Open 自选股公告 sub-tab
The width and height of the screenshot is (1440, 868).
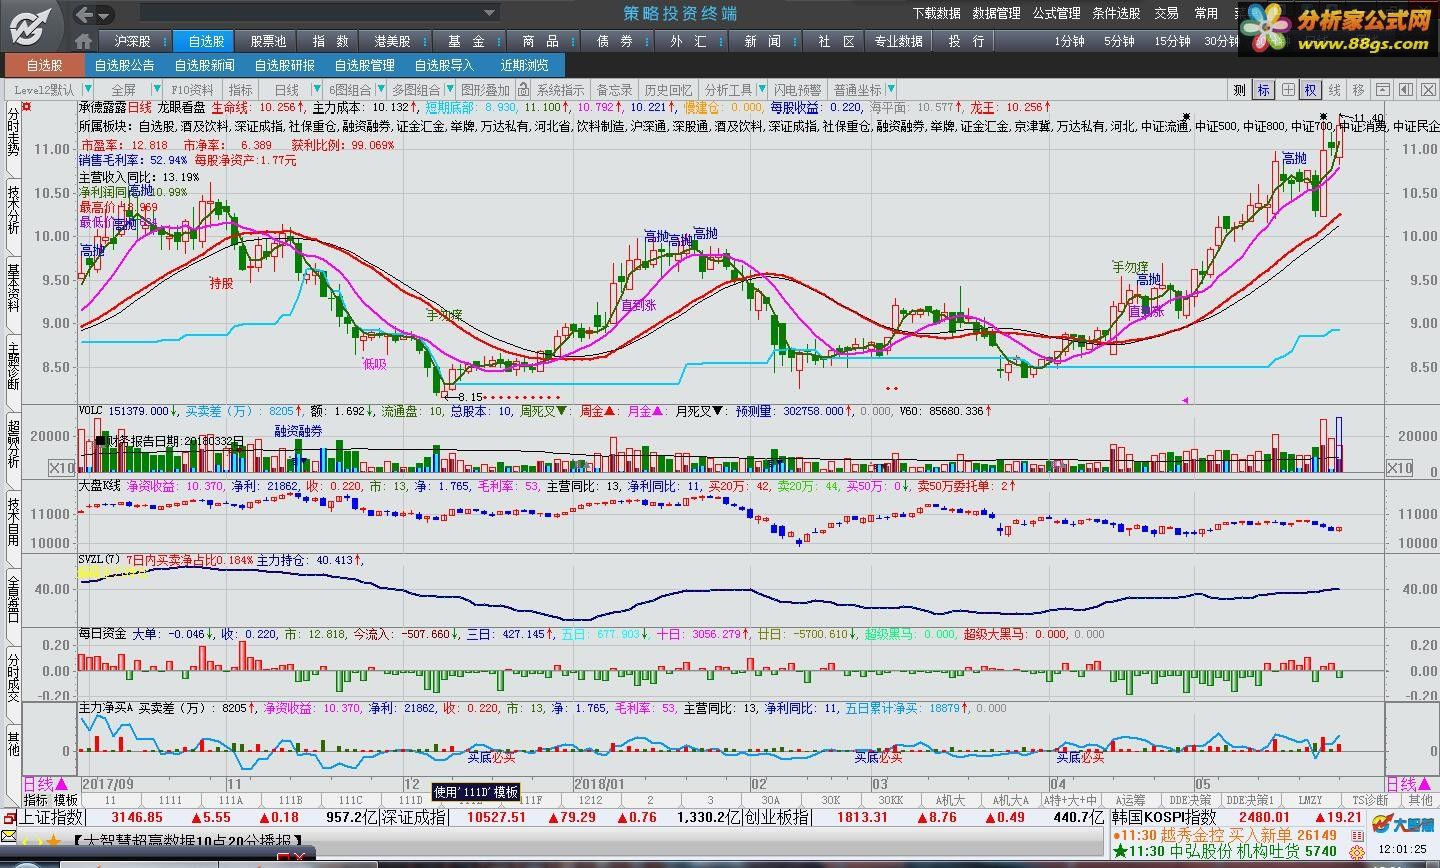click(124, 65)
